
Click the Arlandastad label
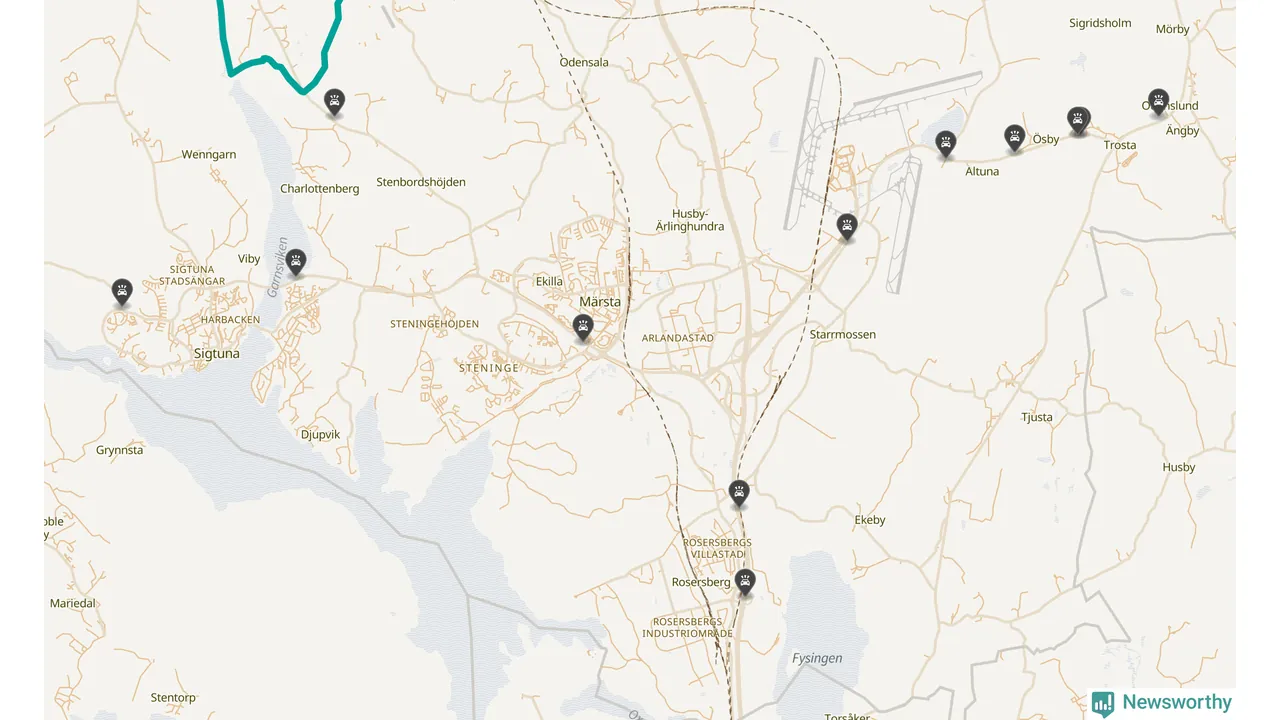click(678, 338)
